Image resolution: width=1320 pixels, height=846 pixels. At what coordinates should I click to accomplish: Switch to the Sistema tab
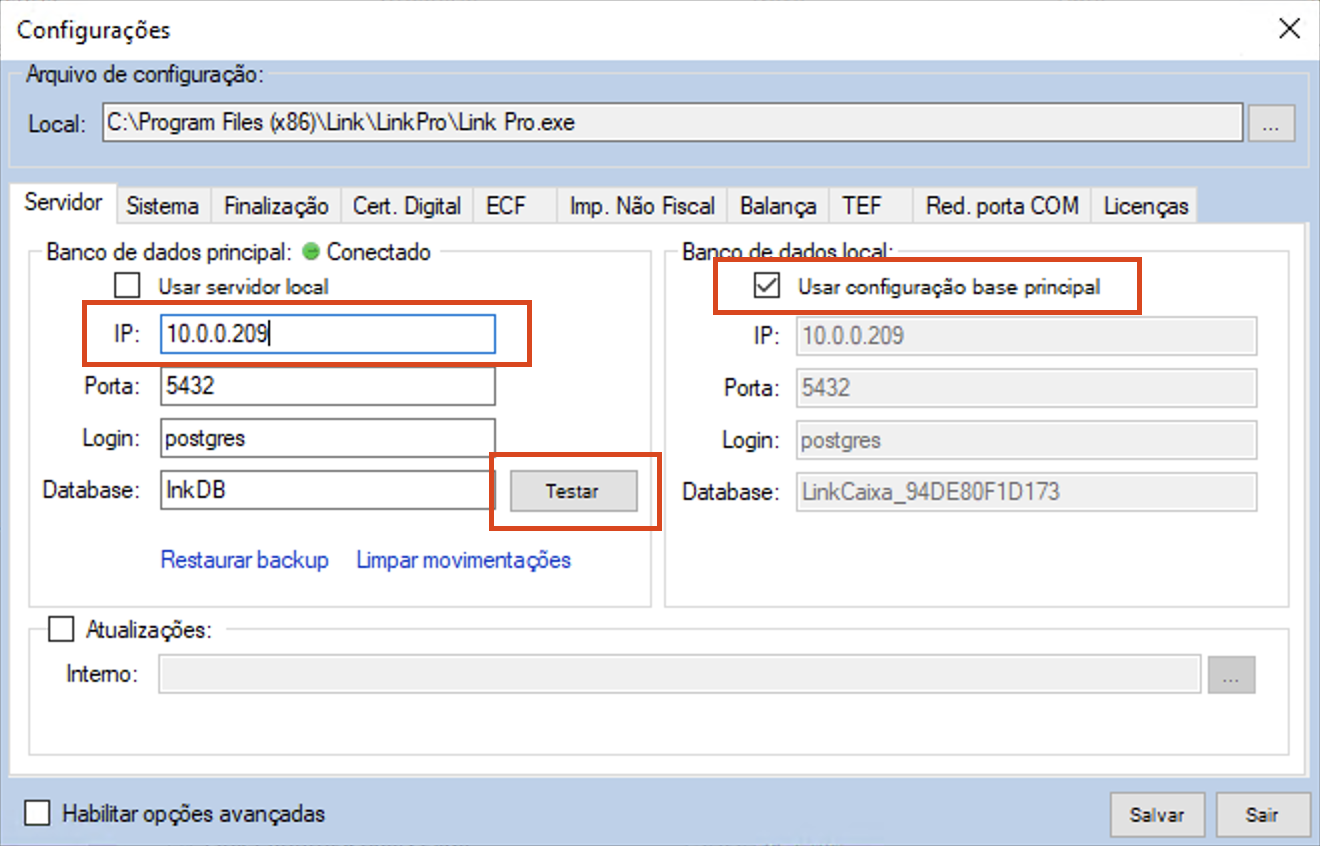[x=162, y=206]
